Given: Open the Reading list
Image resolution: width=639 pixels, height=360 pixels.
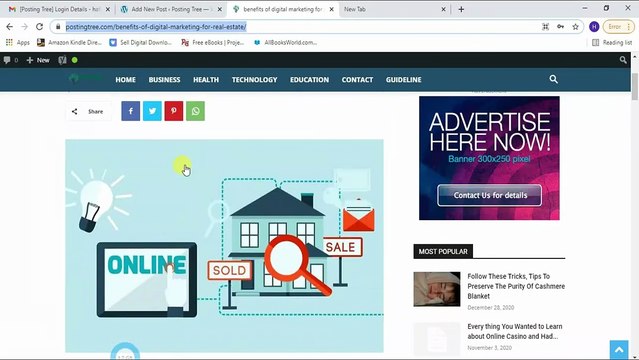Looking at the screenshot, I should tap(612, 42).
